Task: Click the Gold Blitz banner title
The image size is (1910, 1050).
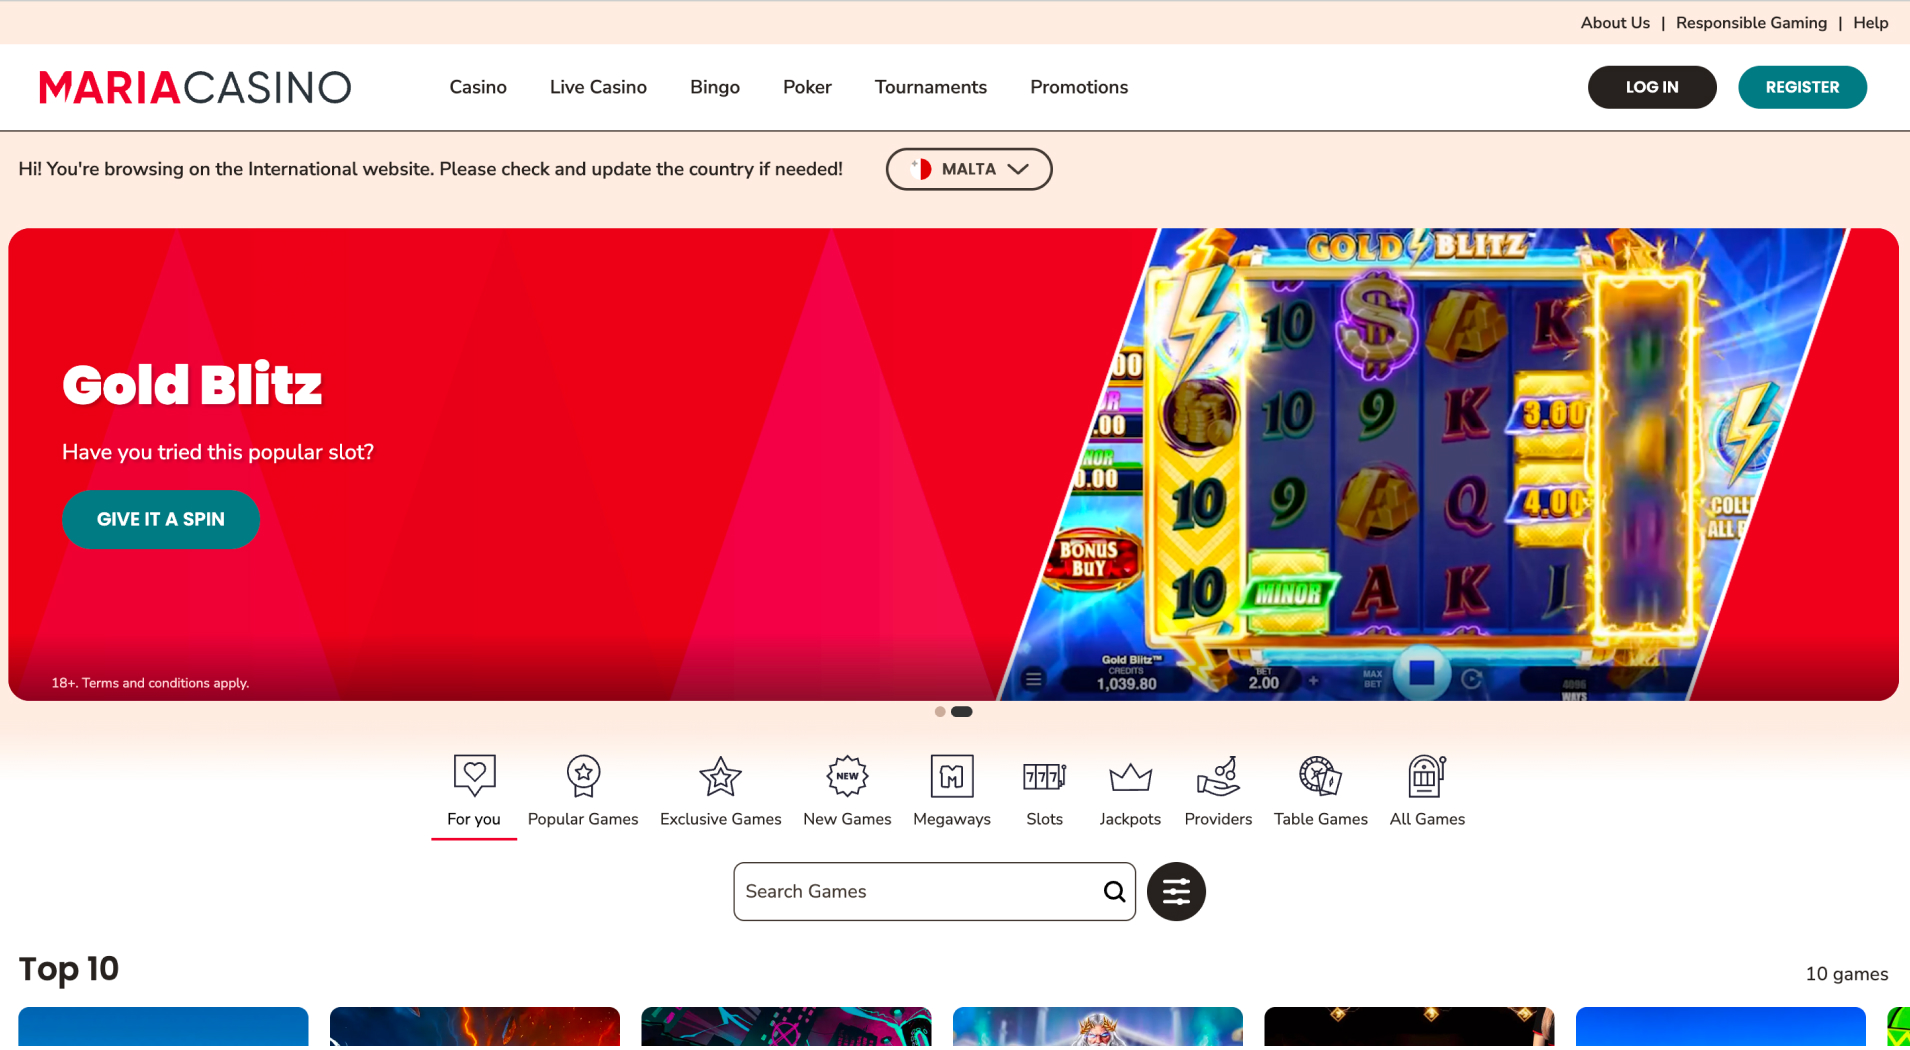Action: tap(192, 385)
